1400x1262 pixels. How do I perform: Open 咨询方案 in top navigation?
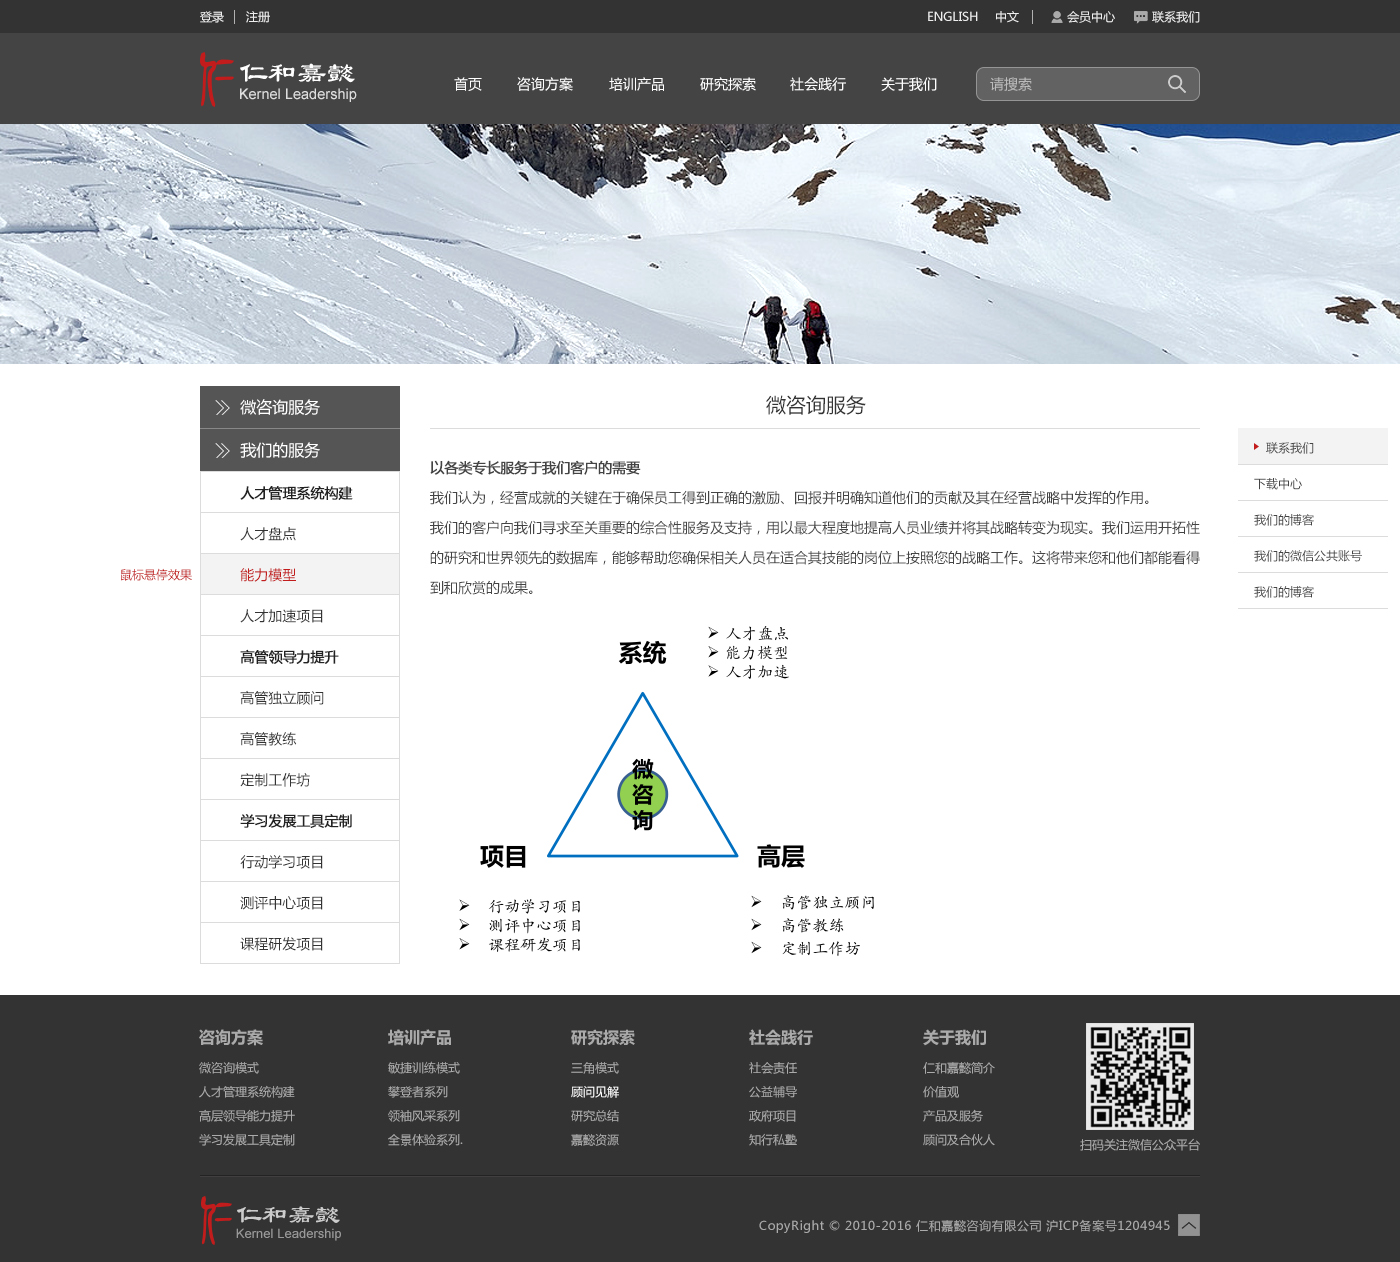point(545,84)
